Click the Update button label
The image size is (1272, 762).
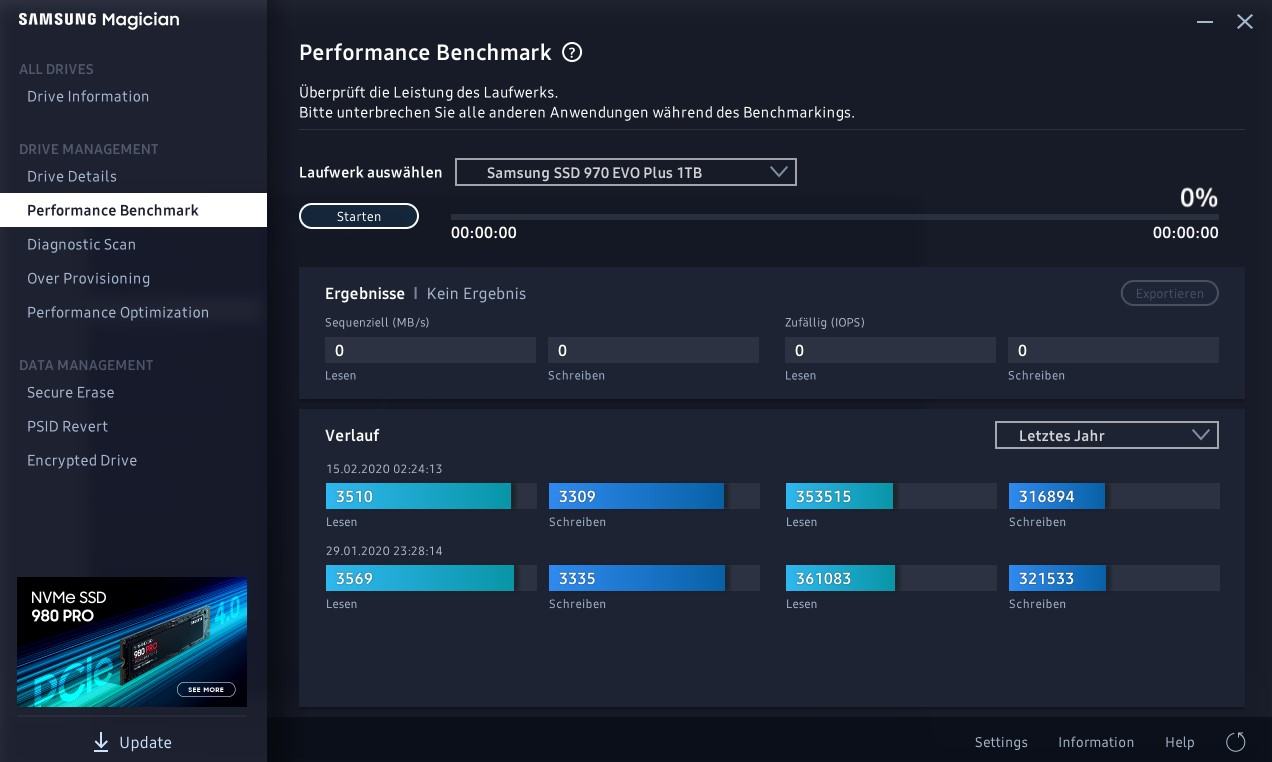pyautogui.click(x=145, y=742)
